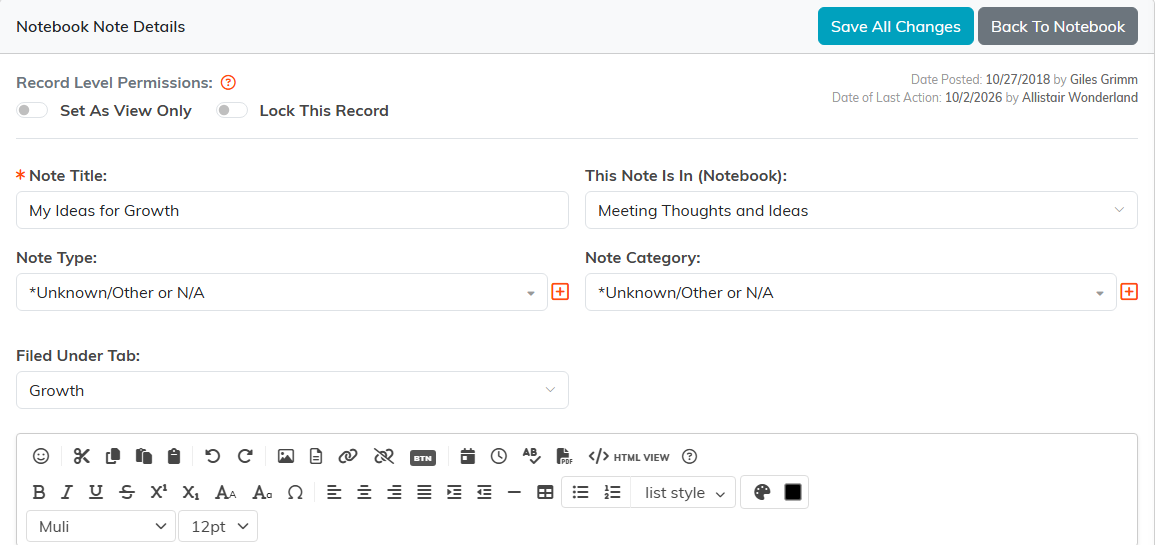Run spell check with the AB icon

(x=532, y=457)
